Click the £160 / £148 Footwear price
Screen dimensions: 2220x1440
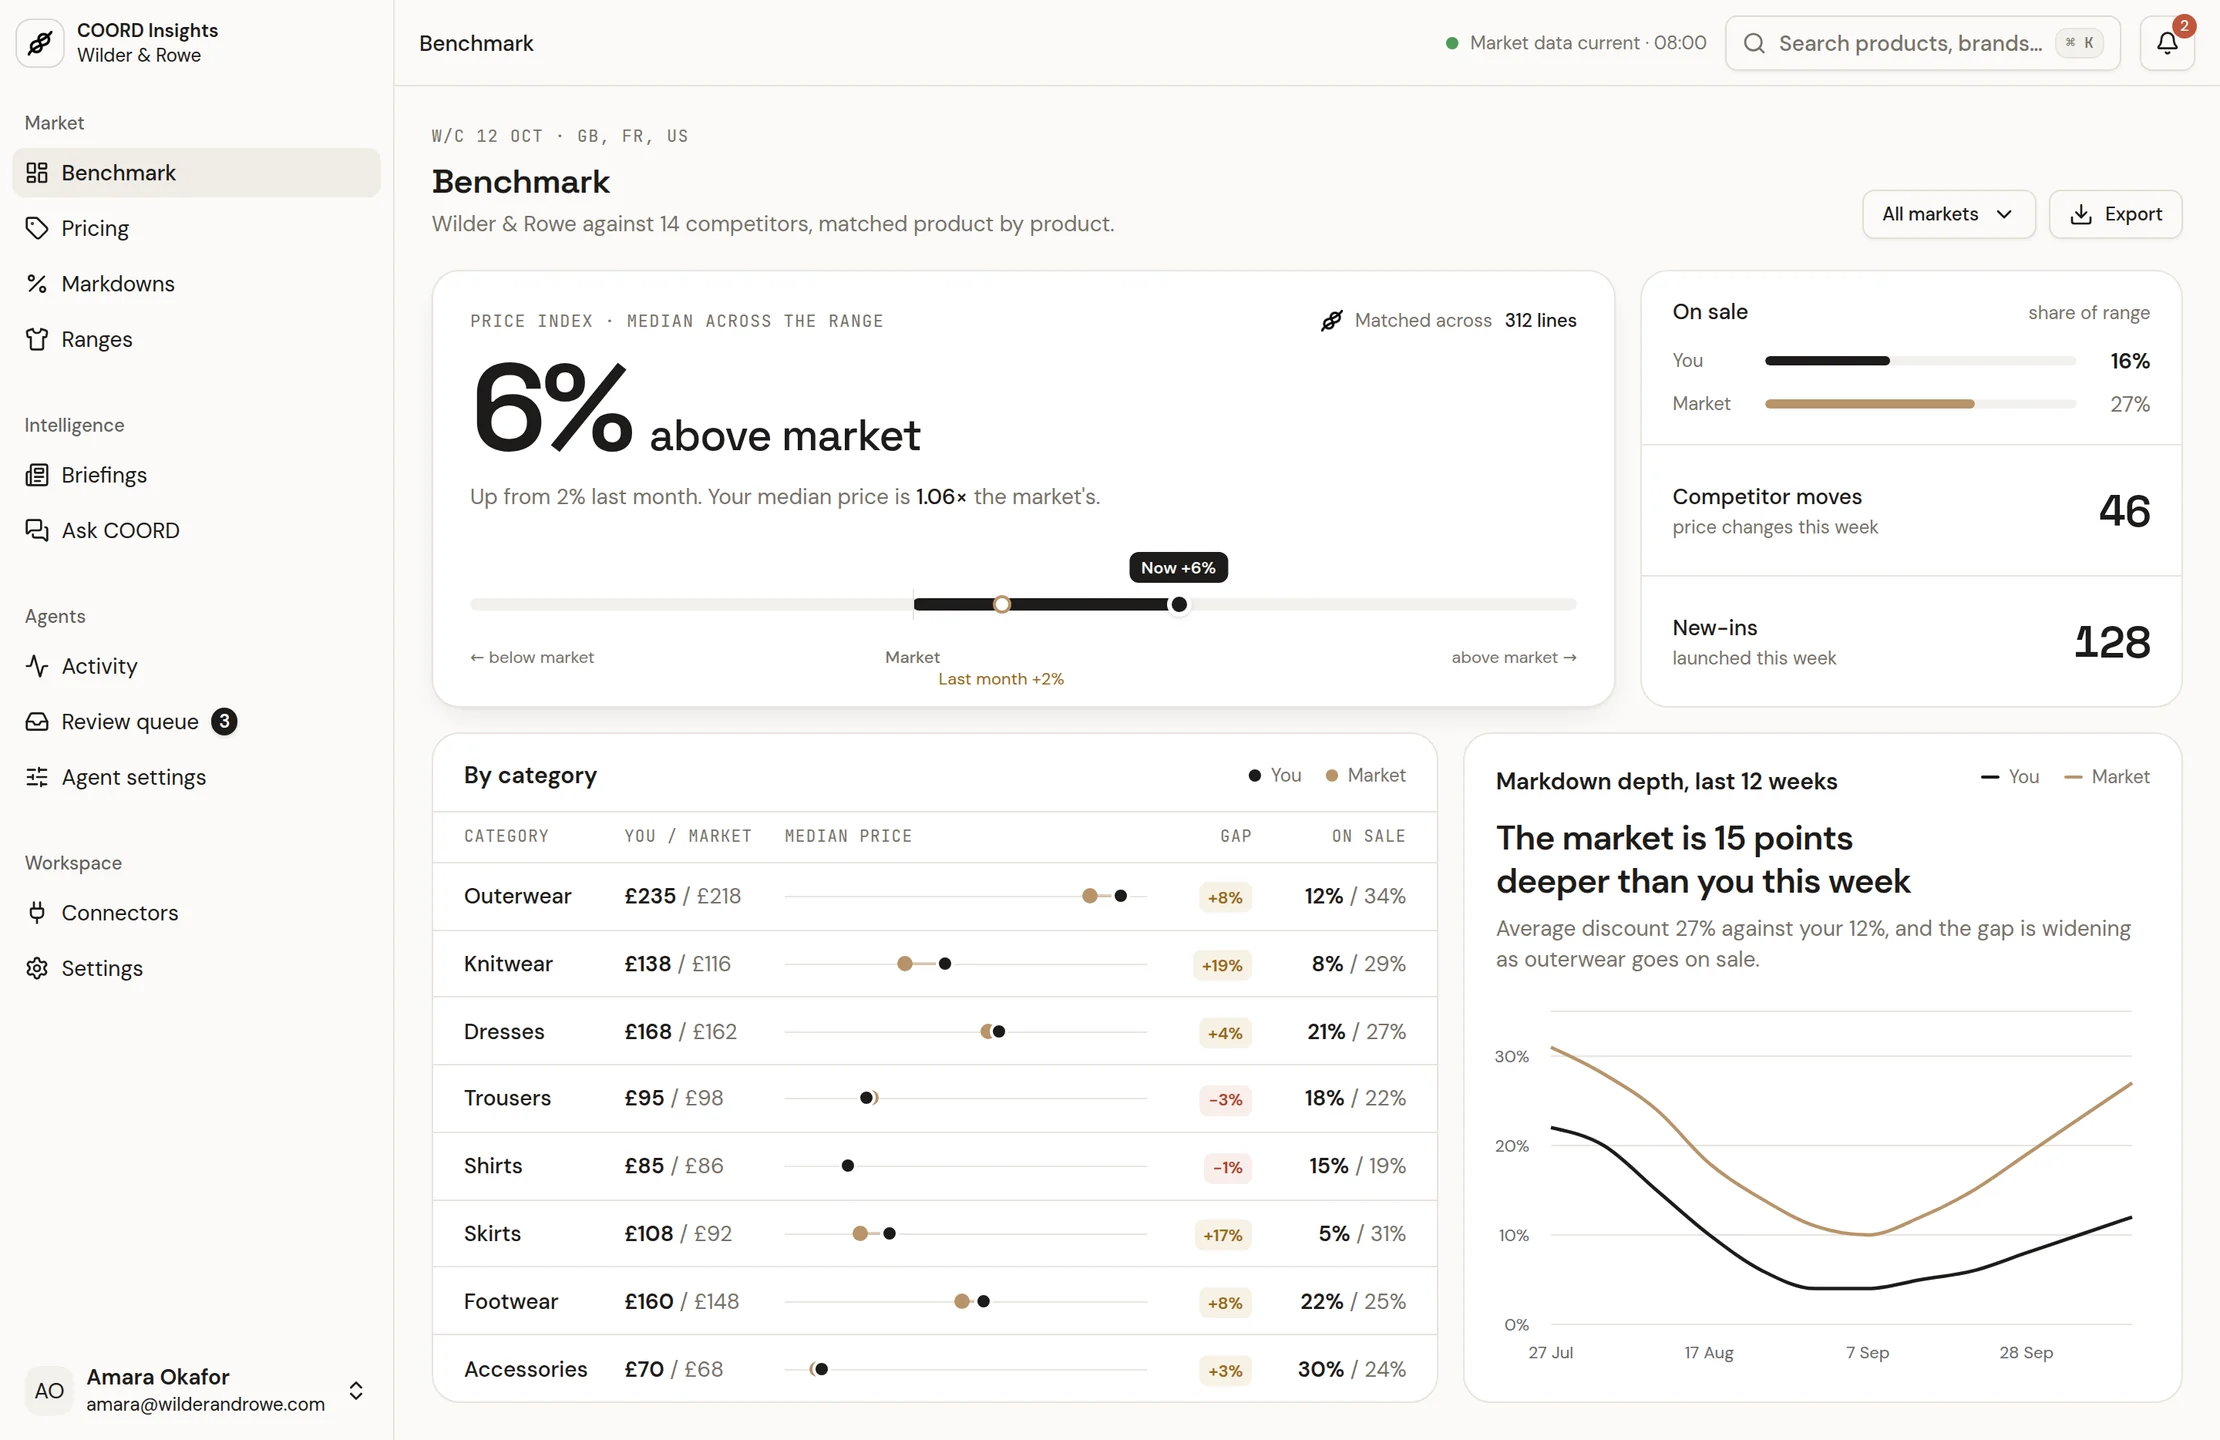[x=682, y=1301]
